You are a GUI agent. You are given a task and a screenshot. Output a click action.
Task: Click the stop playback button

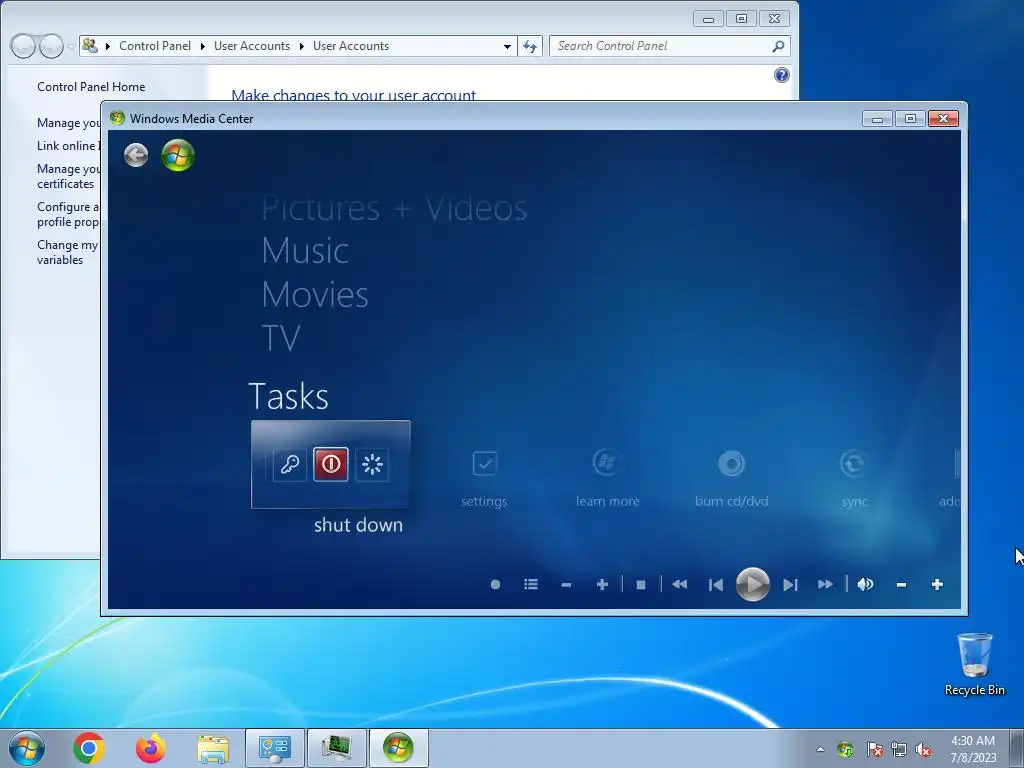pyautogui.click(x=641, y=584)
